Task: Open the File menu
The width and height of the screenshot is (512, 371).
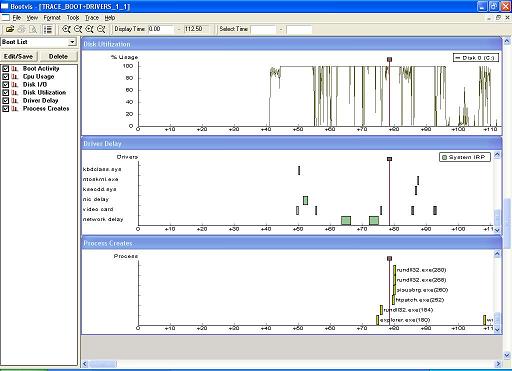Action: coord(17,18)
